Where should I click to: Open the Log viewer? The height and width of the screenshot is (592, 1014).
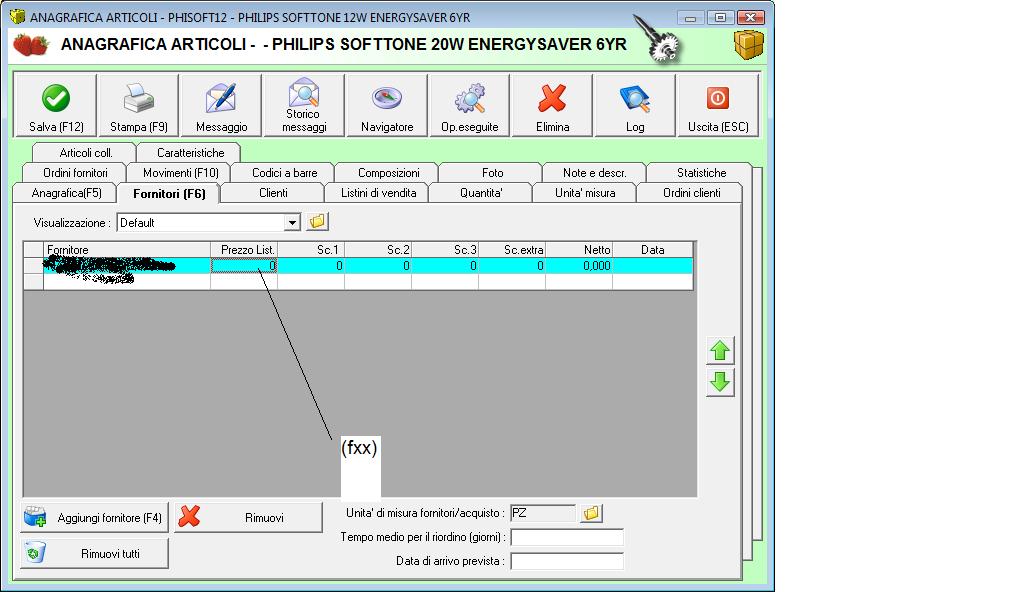(635, 105)
